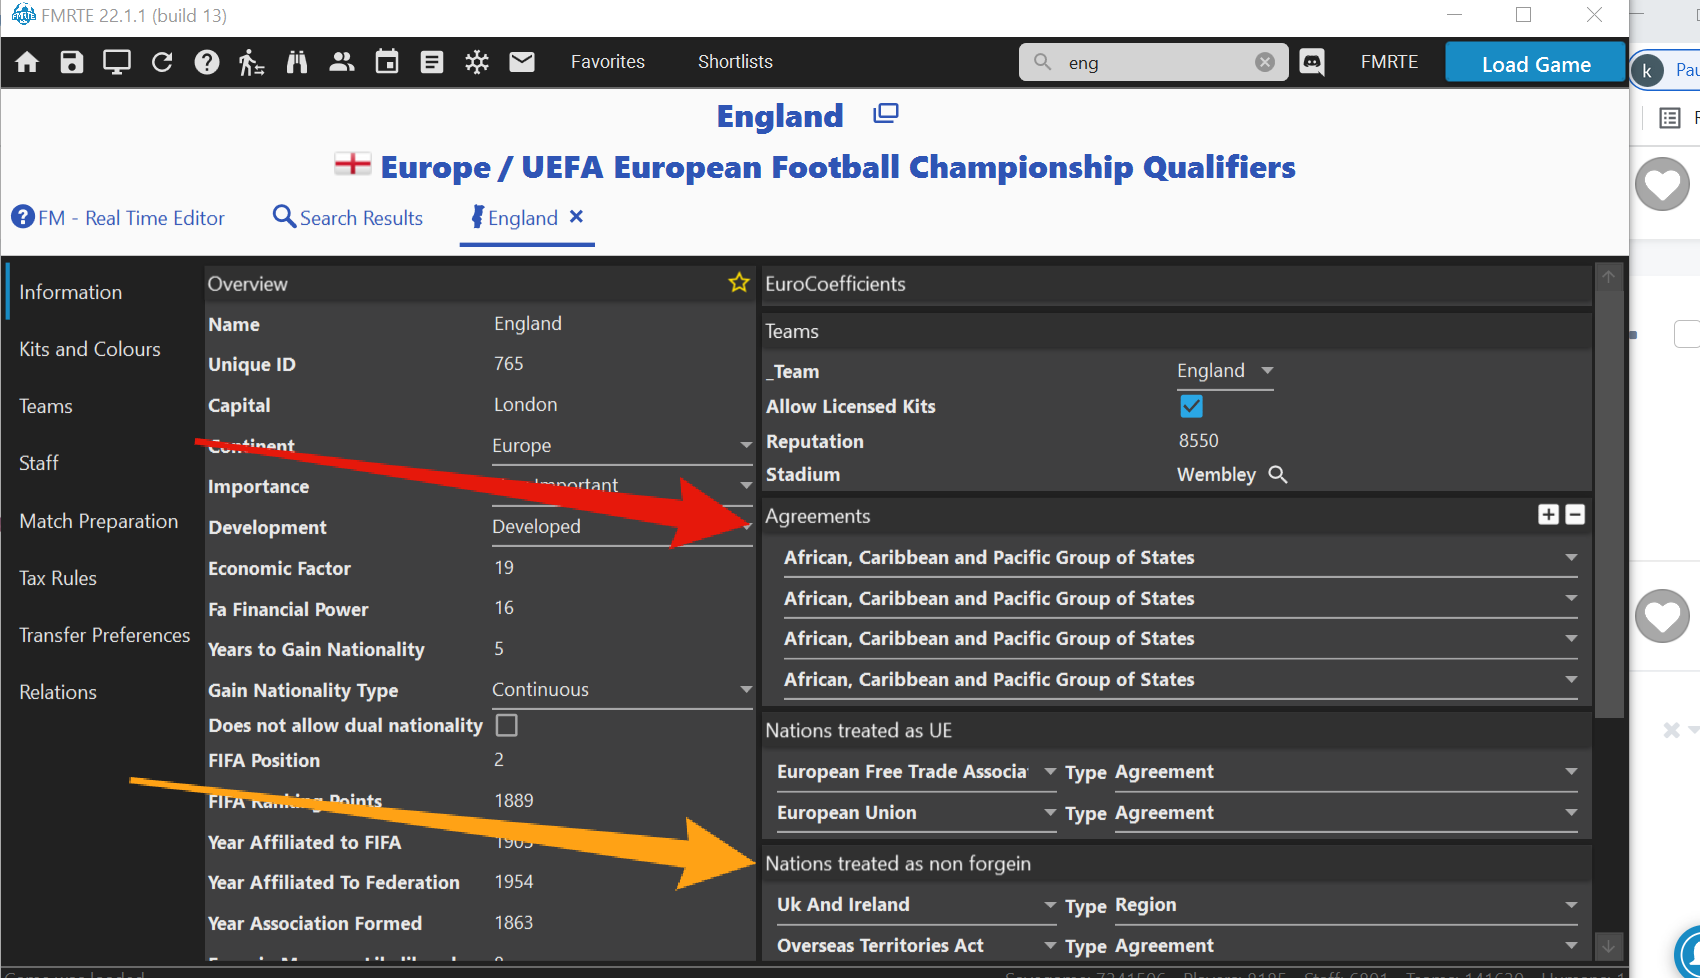
Task: Open the Discord icon beside search
Action: [1311, 62]
